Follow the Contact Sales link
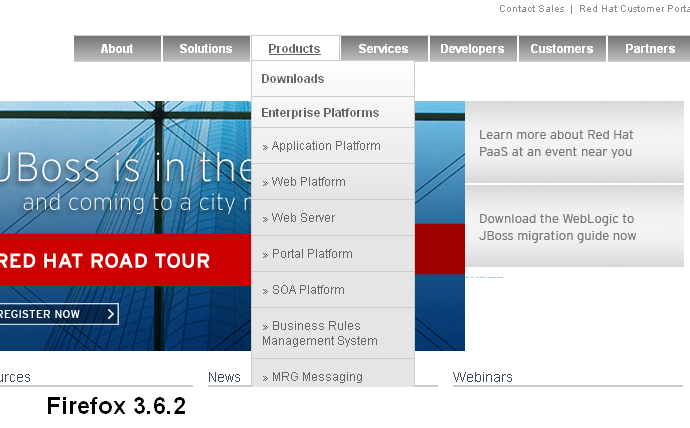 coord(532,9)
